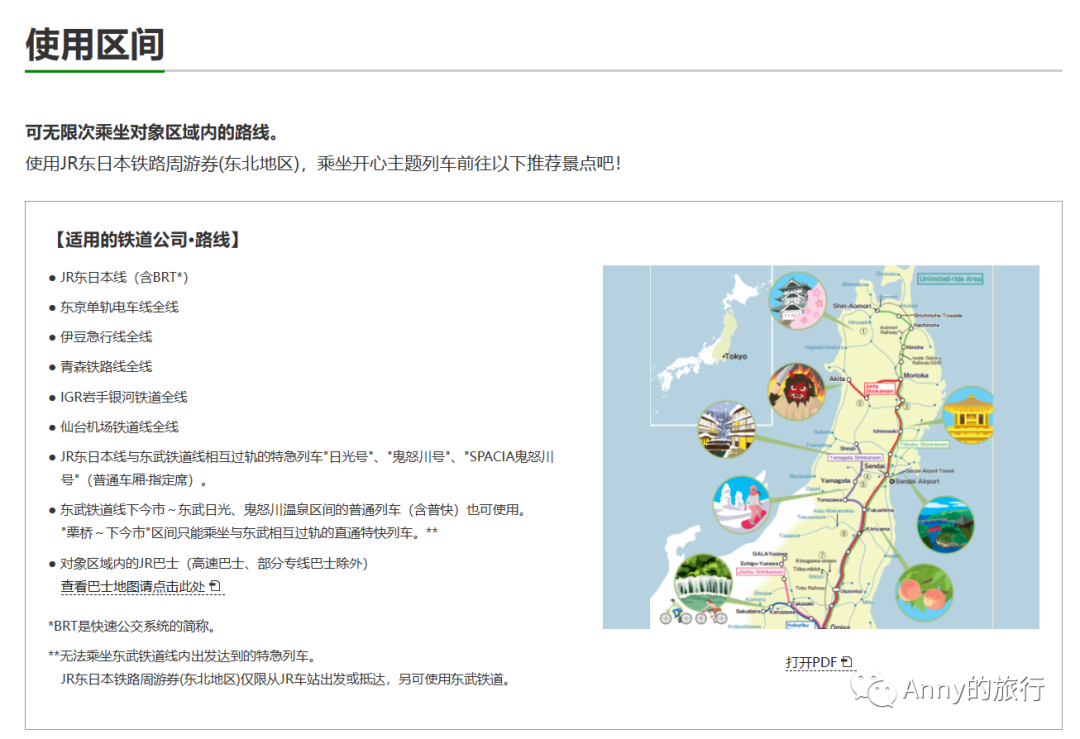Click the peaches illustration on the map
Screen dimensions: 1080x739
(x=925, y=592)
